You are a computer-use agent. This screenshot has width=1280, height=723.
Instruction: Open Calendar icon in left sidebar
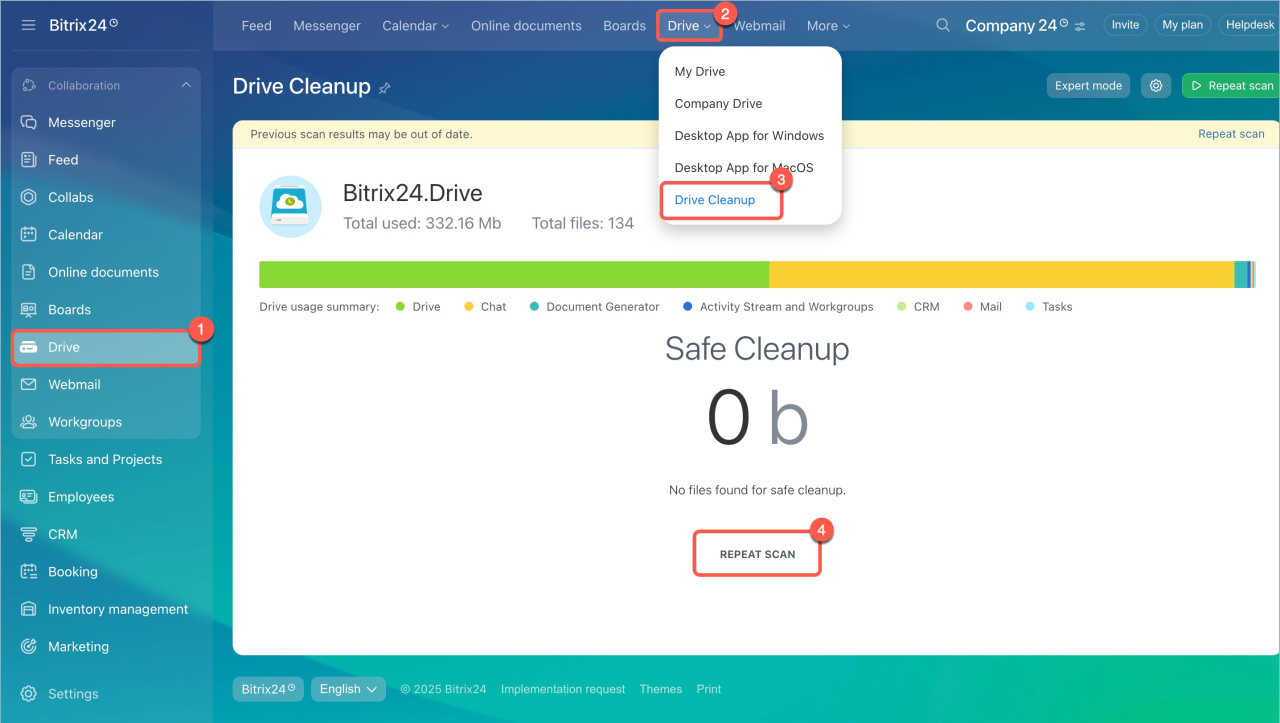point(29,235)
